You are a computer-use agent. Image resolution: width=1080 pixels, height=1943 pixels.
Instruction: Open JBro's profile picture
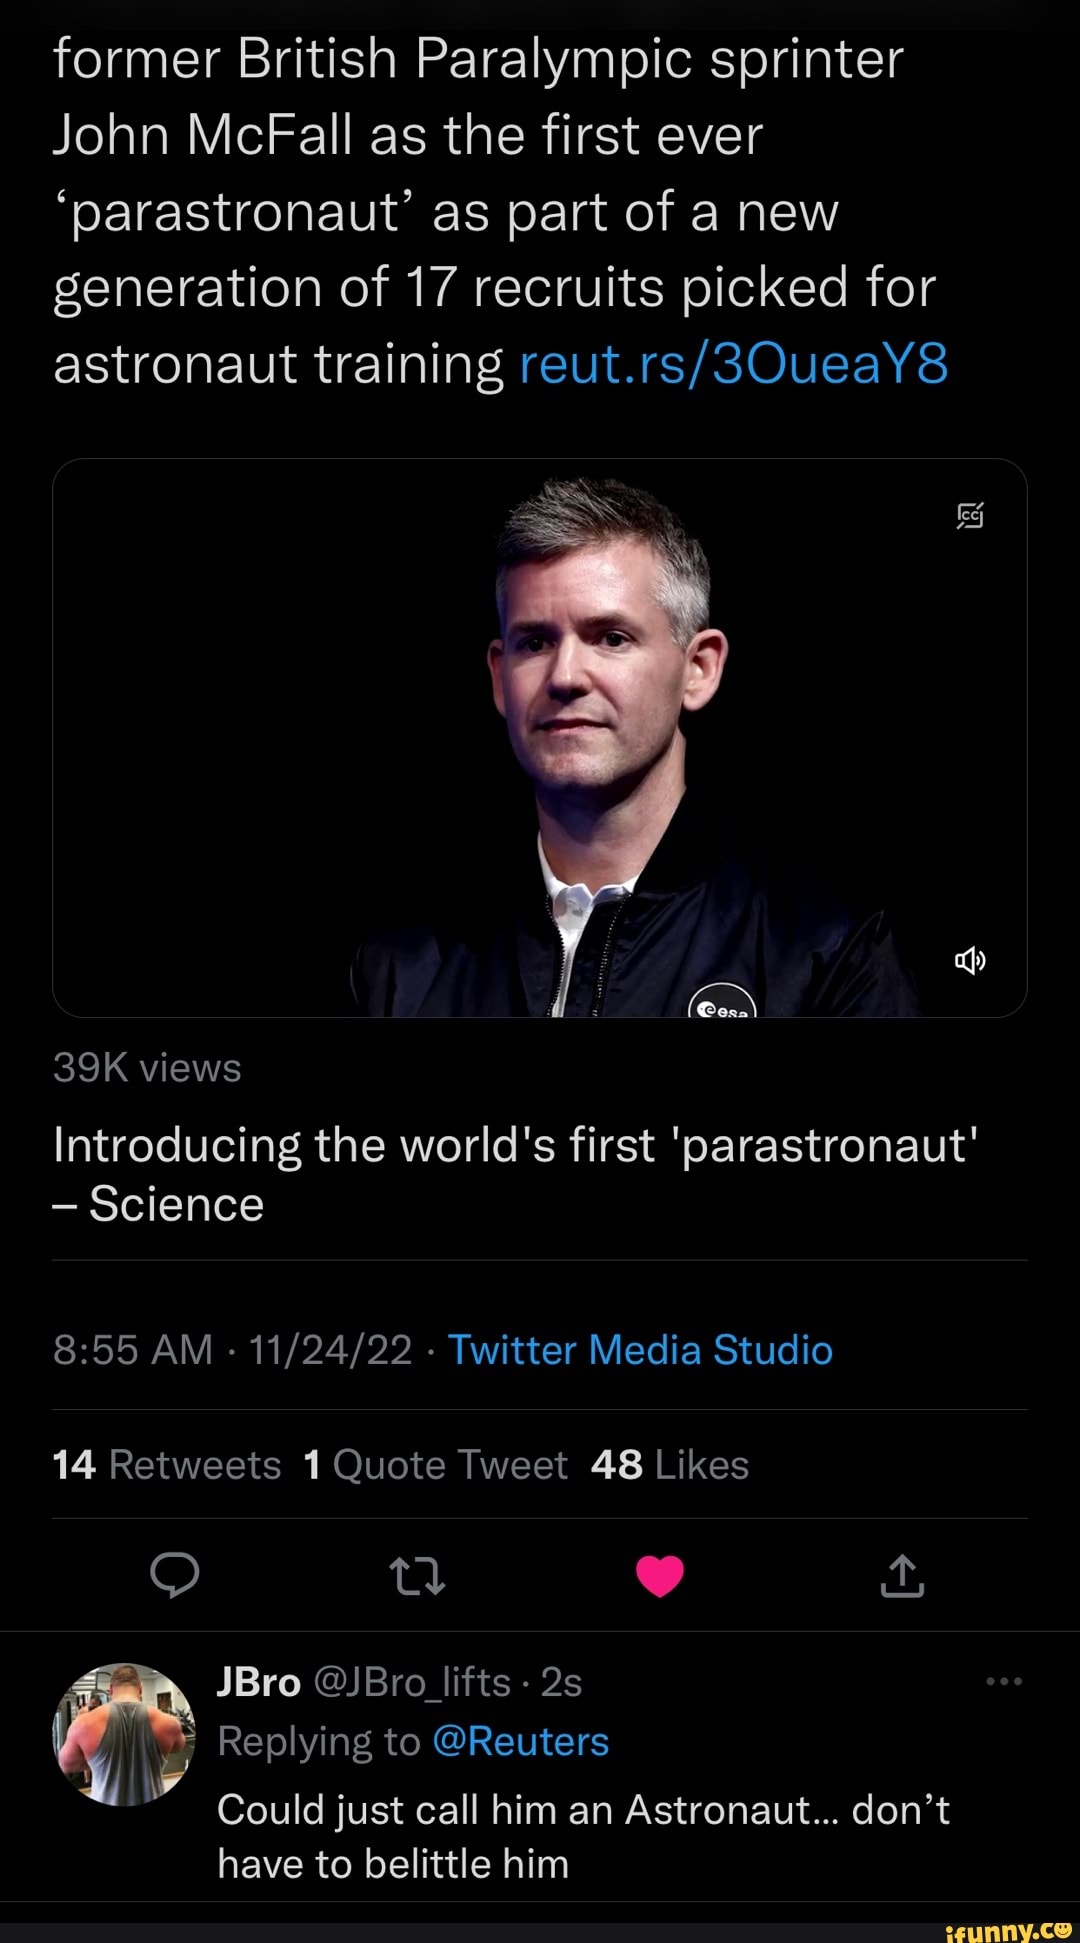[x=124, y=1734]
